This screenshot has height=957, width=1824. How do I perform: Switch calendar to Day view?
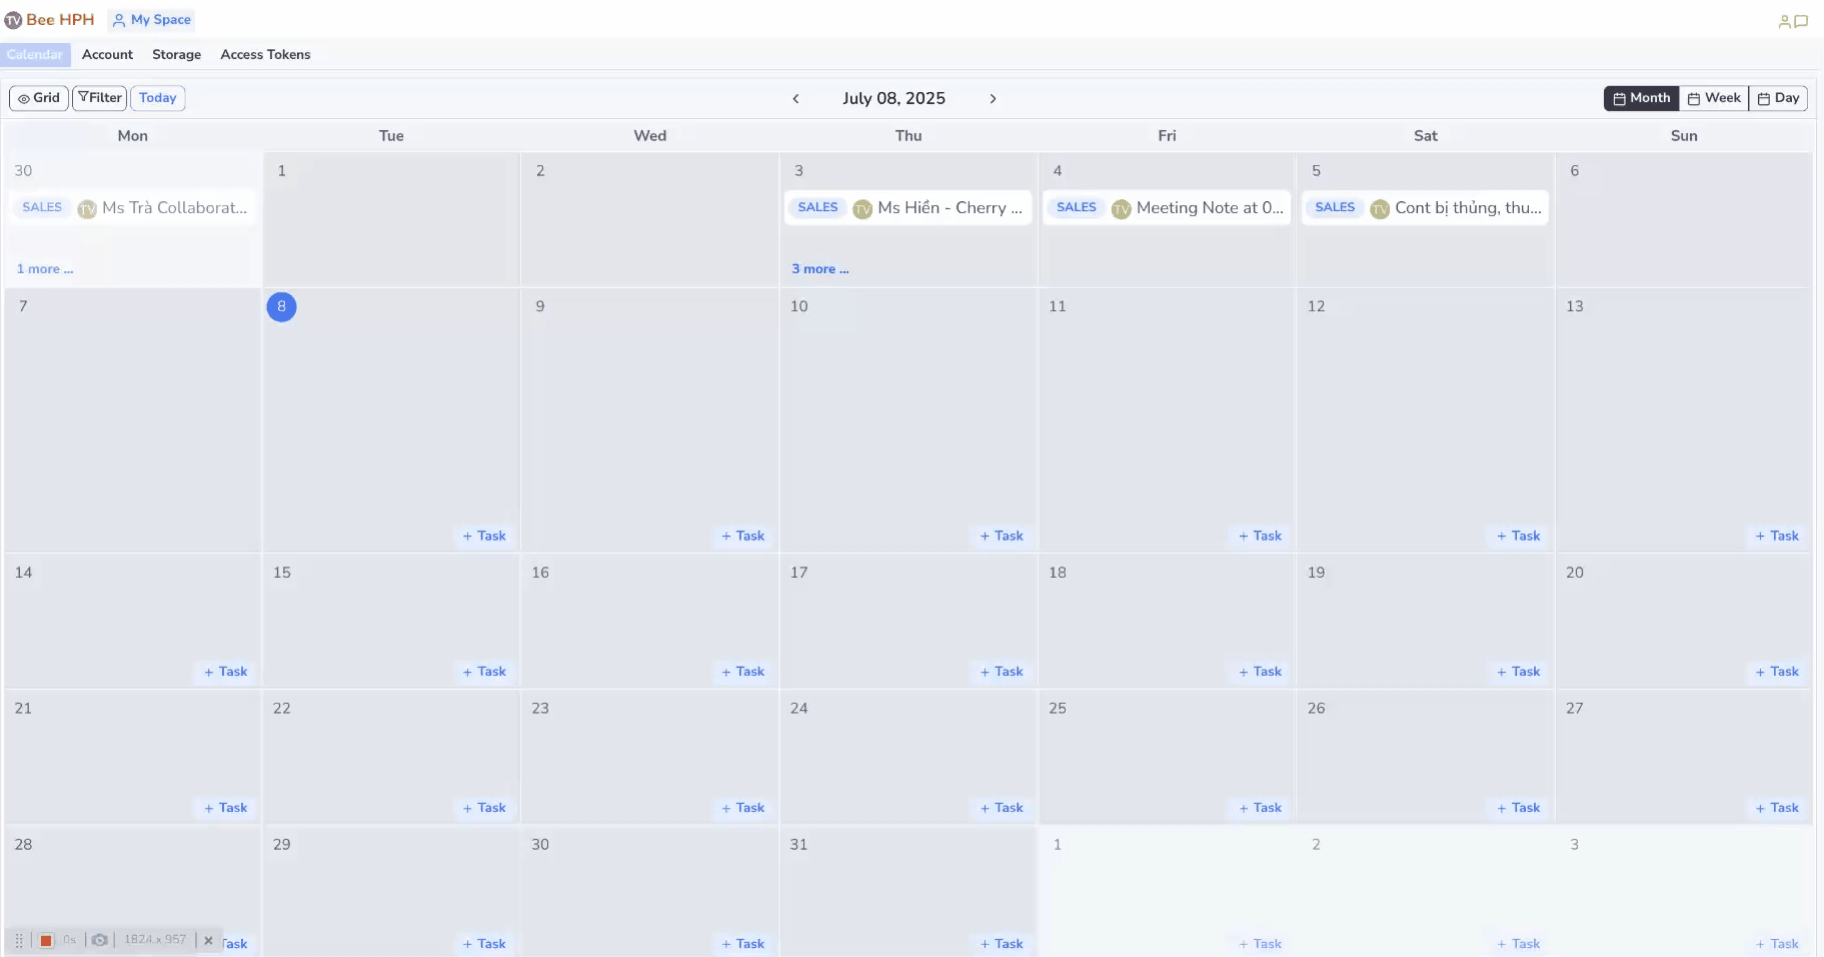(x=1778, y=98)
